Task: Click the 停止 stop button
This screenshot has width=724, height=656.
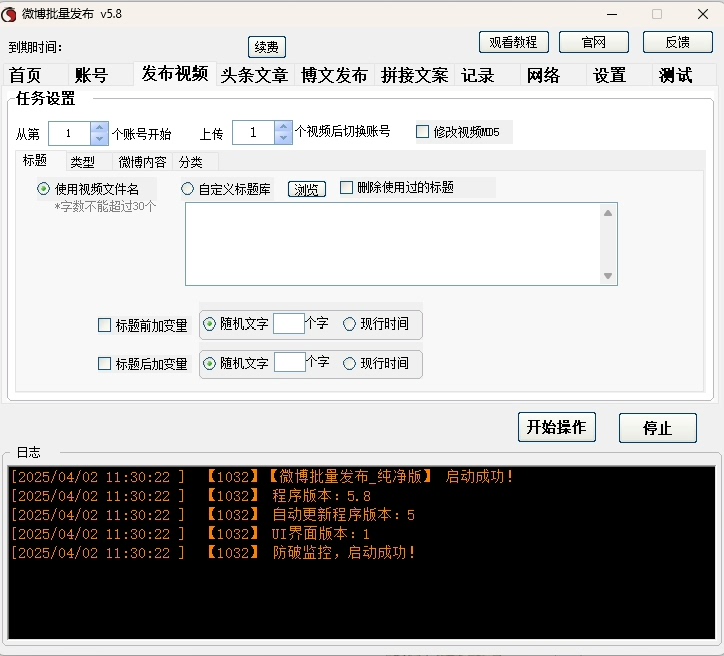Action: (x=658, y=428)
